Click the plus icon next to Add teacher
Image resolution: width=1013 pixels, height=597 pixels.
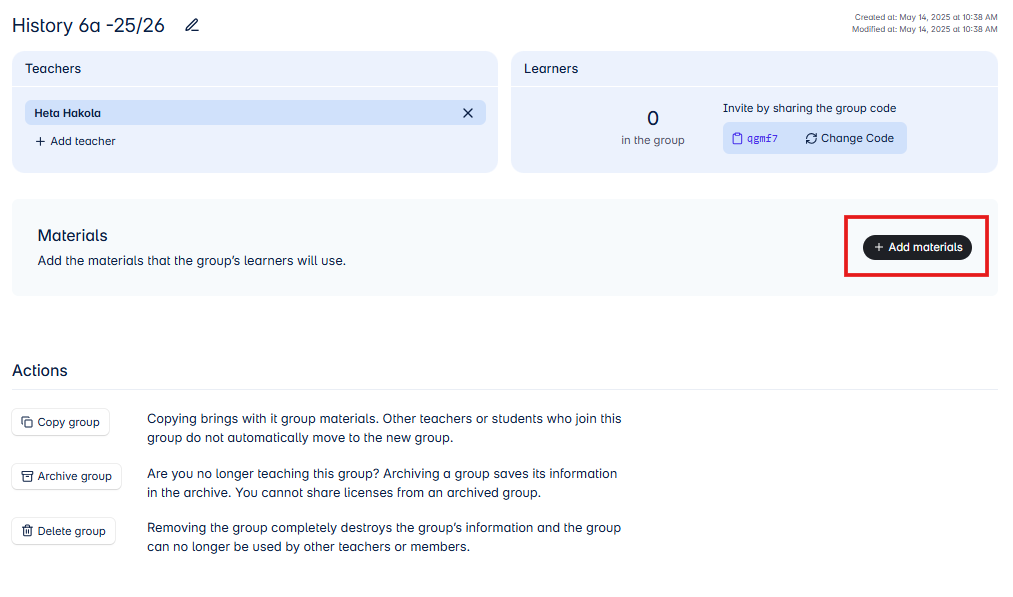40,141
